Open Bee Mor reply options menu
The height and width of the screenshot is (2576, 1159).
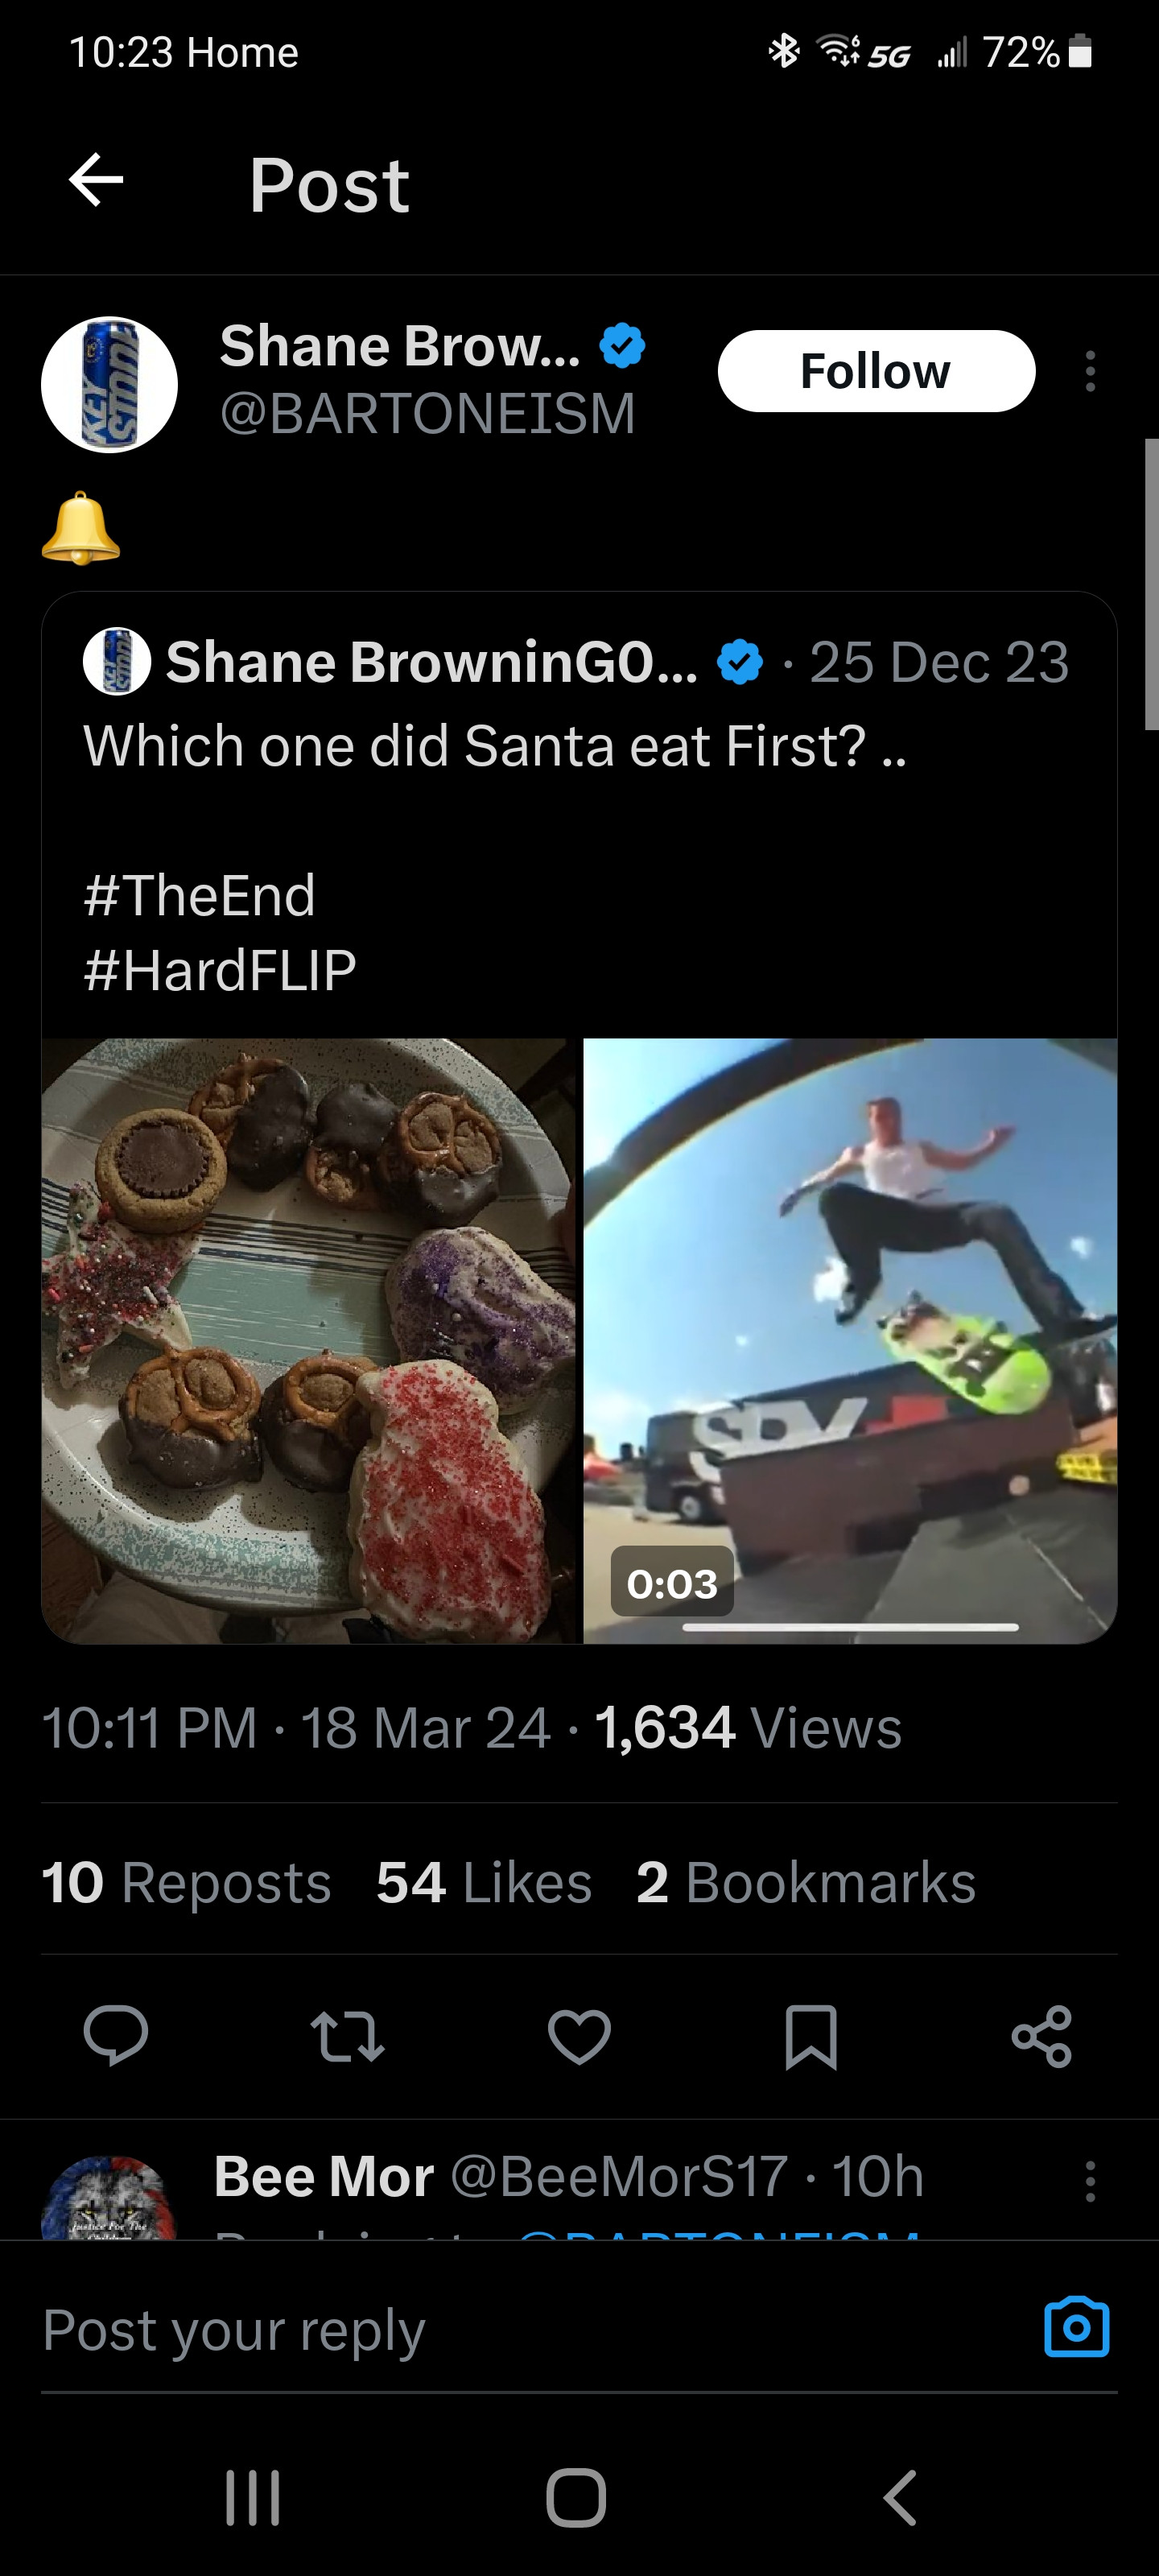click(1090, 2181)
